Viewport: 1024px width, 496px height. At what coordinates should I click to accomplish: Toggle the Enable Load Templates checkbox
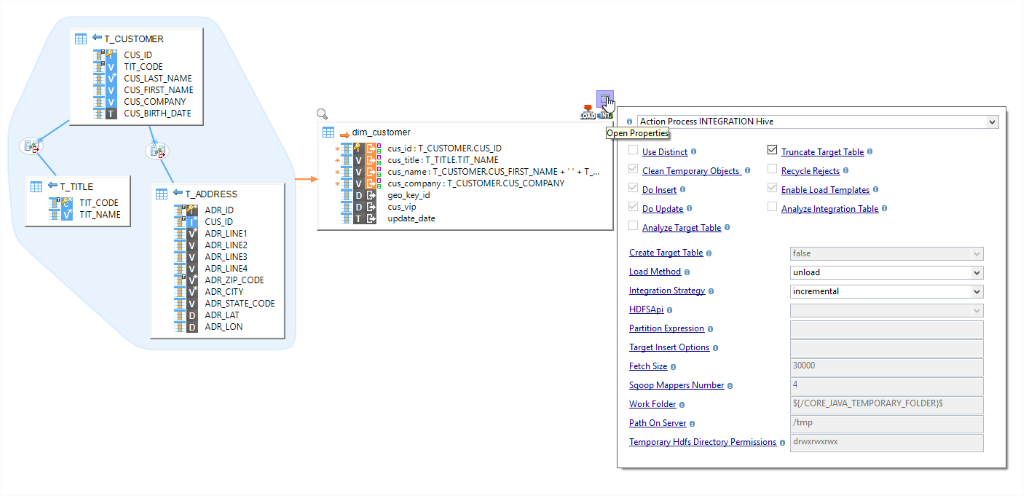pyautogui.click(x=772, y=189)
